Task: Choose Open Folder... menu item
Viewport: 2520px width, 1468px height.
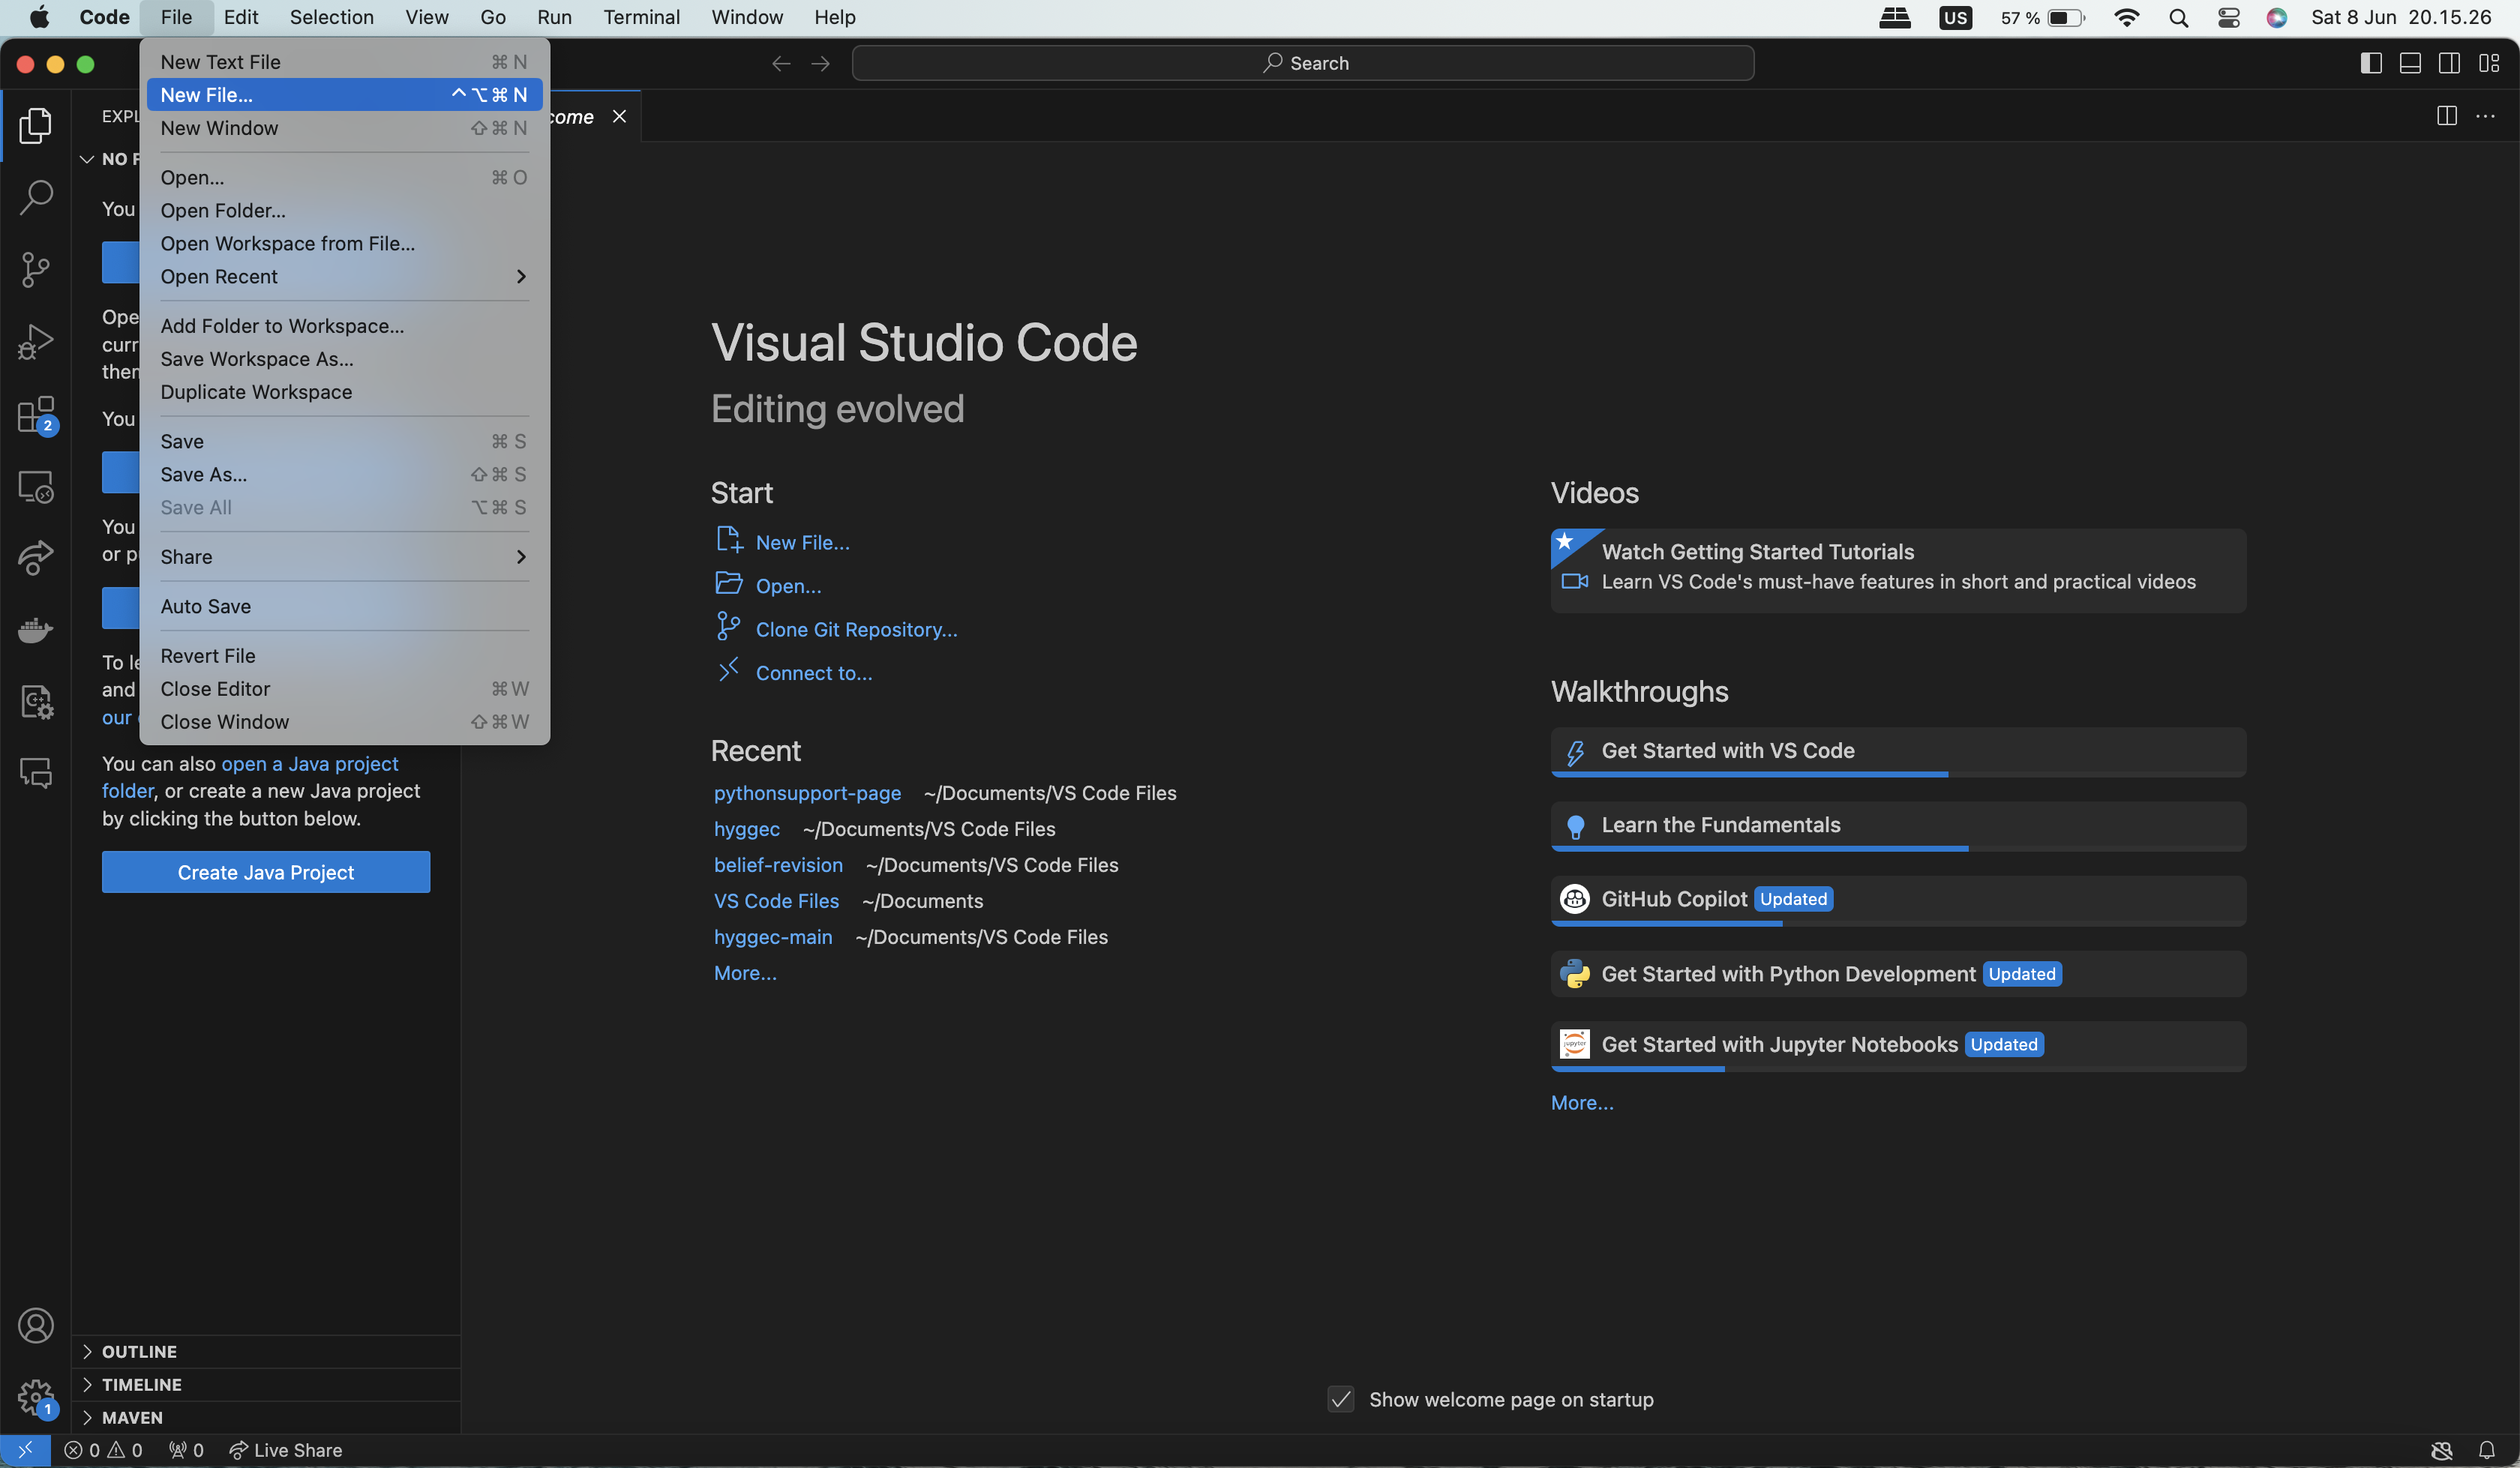Action: click(344, 210)
